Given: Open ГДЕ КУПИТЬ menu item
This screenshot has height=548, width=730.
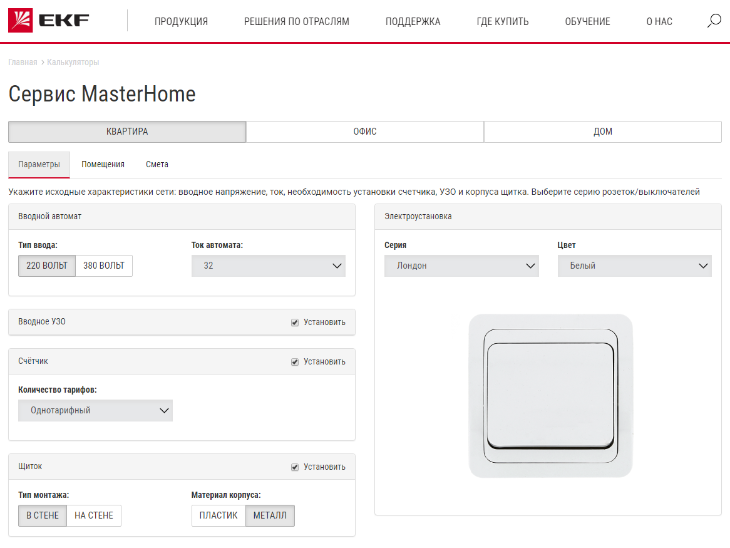Looking at the screenshot, I should 503,21.
